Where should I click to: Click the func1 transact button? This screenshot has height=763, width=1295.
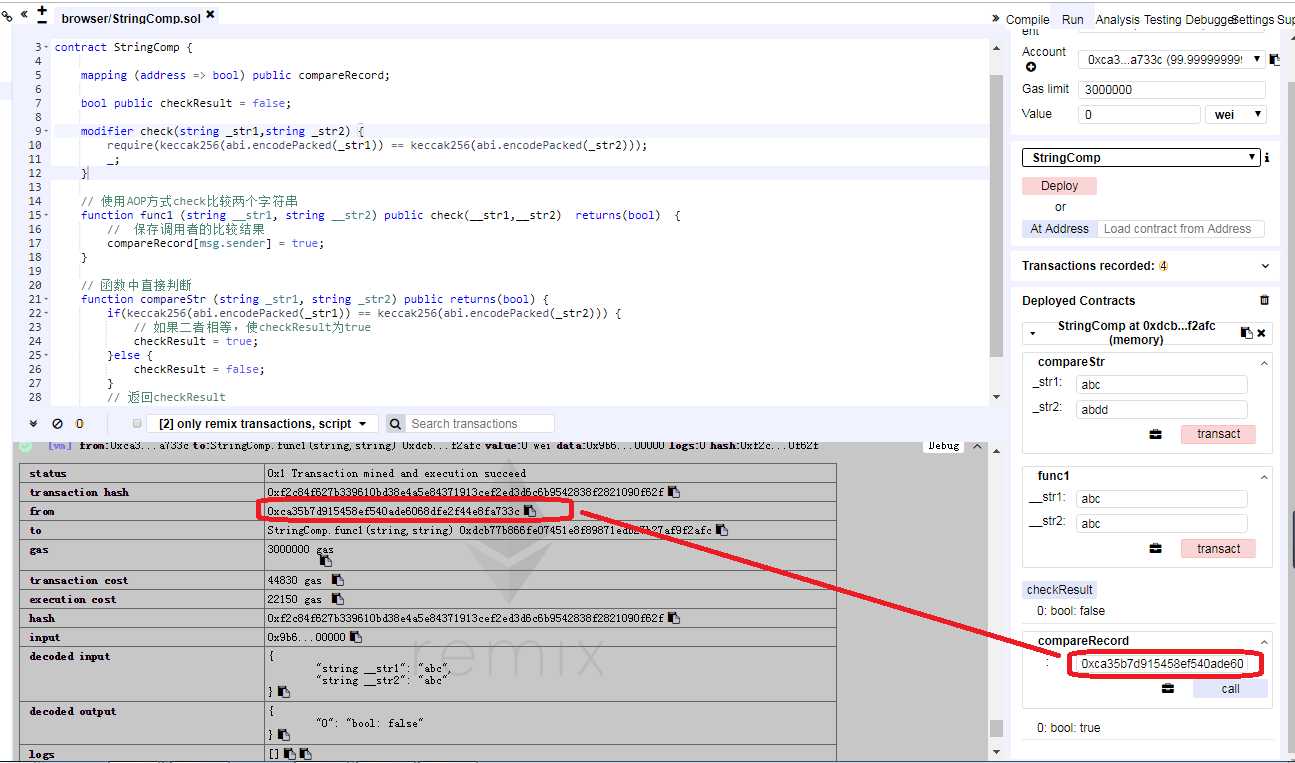[x=1218, y=549]
